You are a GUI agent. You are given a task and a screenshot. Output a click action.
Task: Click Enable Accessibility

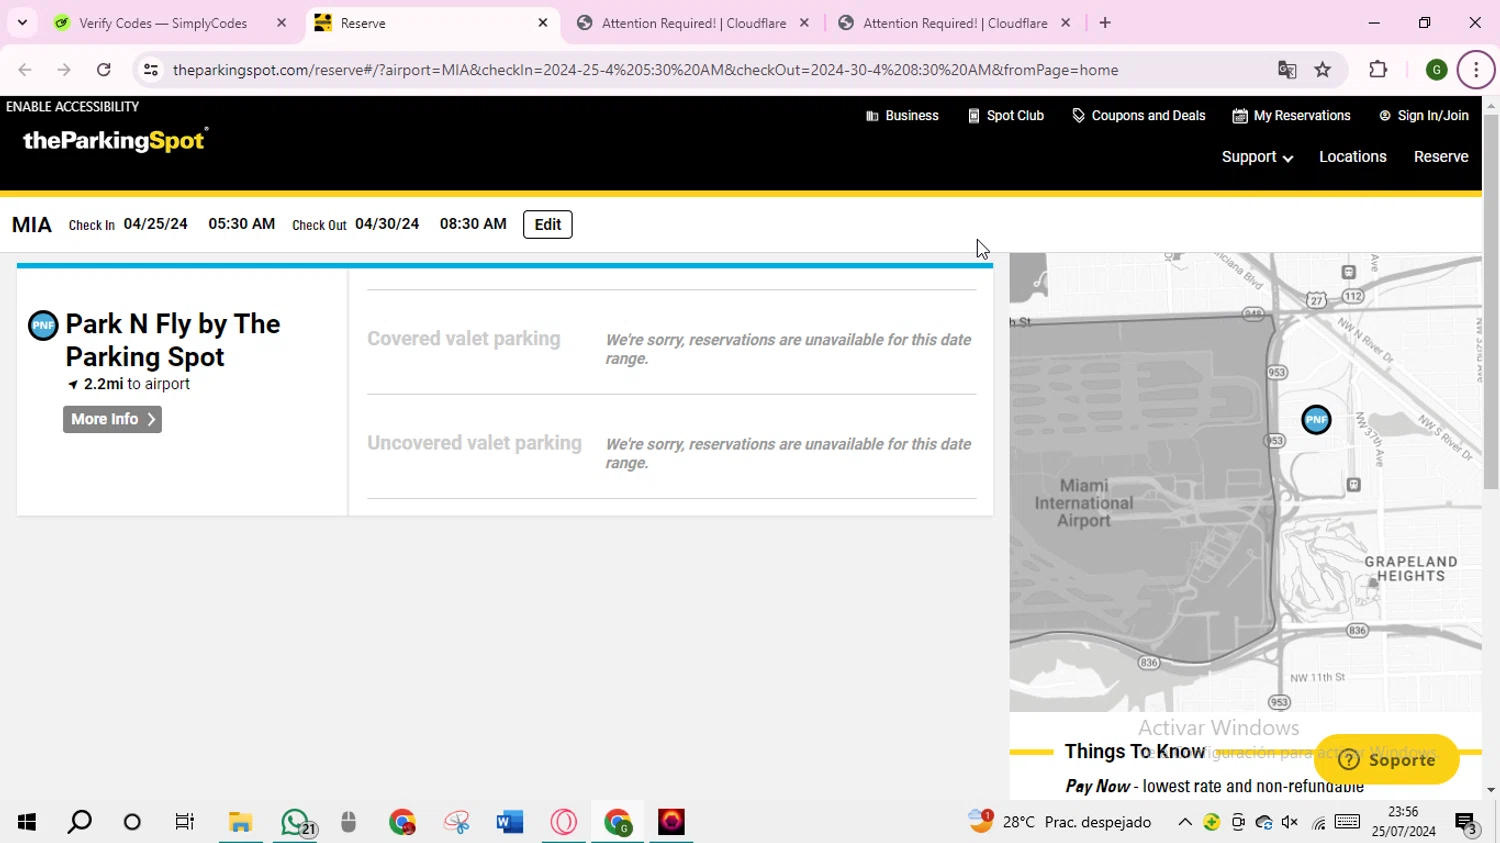(73, 107)
